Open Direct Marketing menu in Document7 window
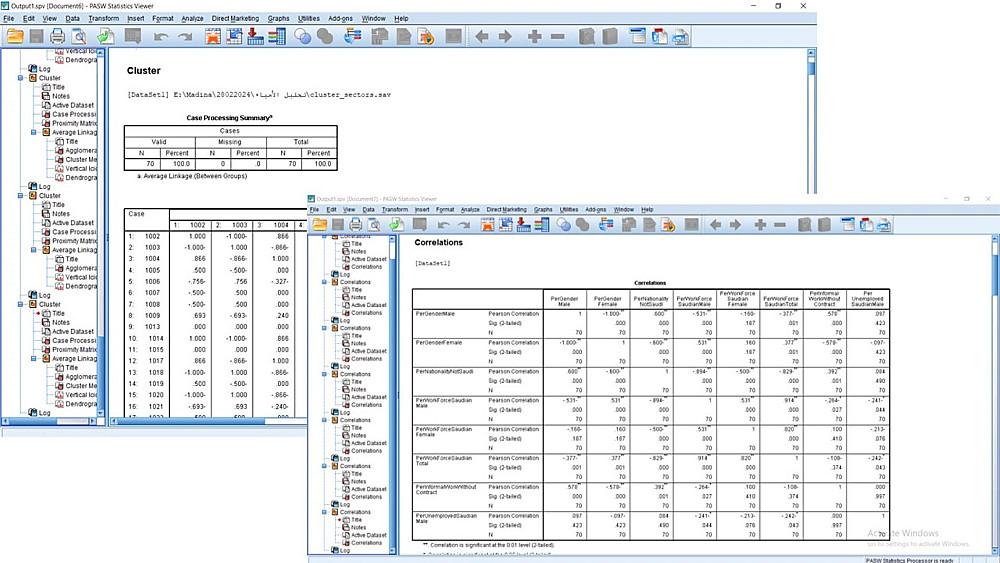Image resolution: width=1000 pixels, height=563 pixels. pyautogui.click(x=506, y=209)
